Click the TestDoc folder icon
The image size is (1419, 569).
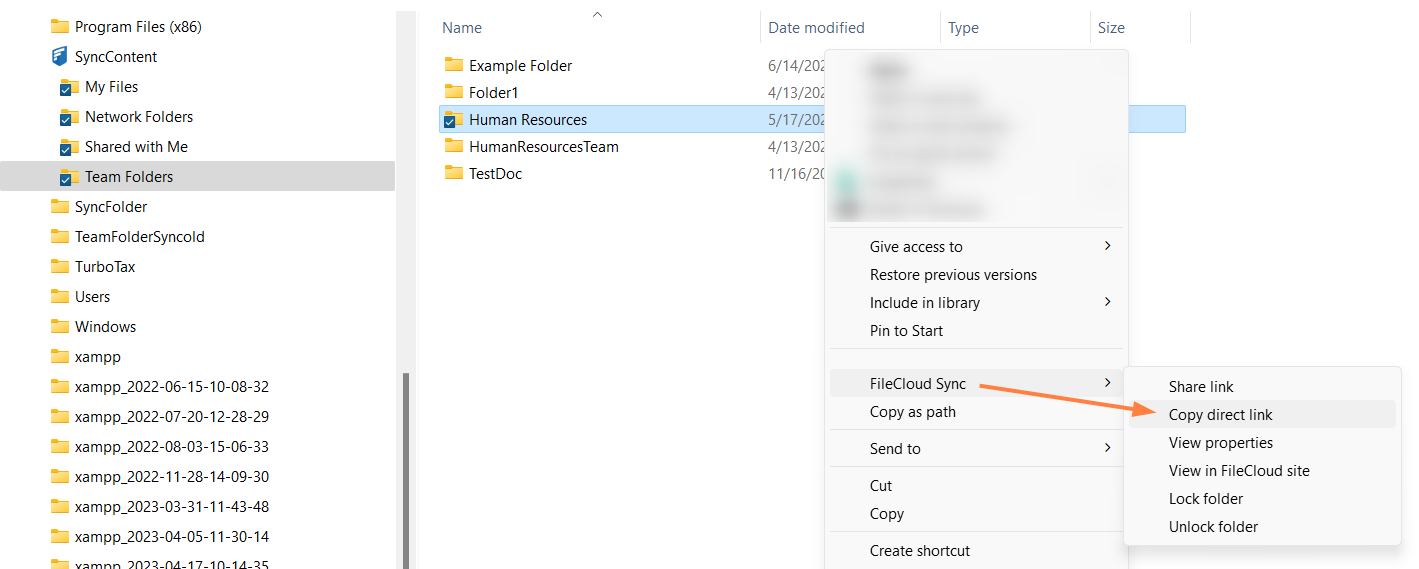pos(455,174)
